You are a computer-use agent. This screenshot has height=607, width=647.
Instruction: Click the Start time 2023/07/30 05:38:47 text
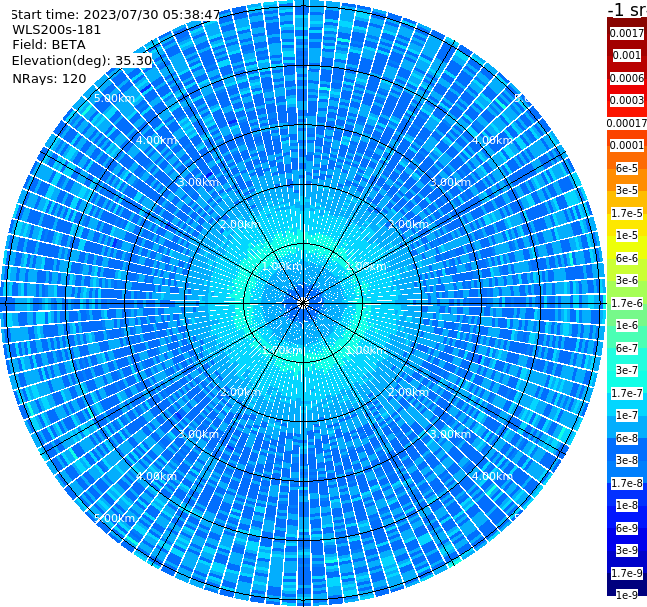pyautogui.click(x=115, y=15)
